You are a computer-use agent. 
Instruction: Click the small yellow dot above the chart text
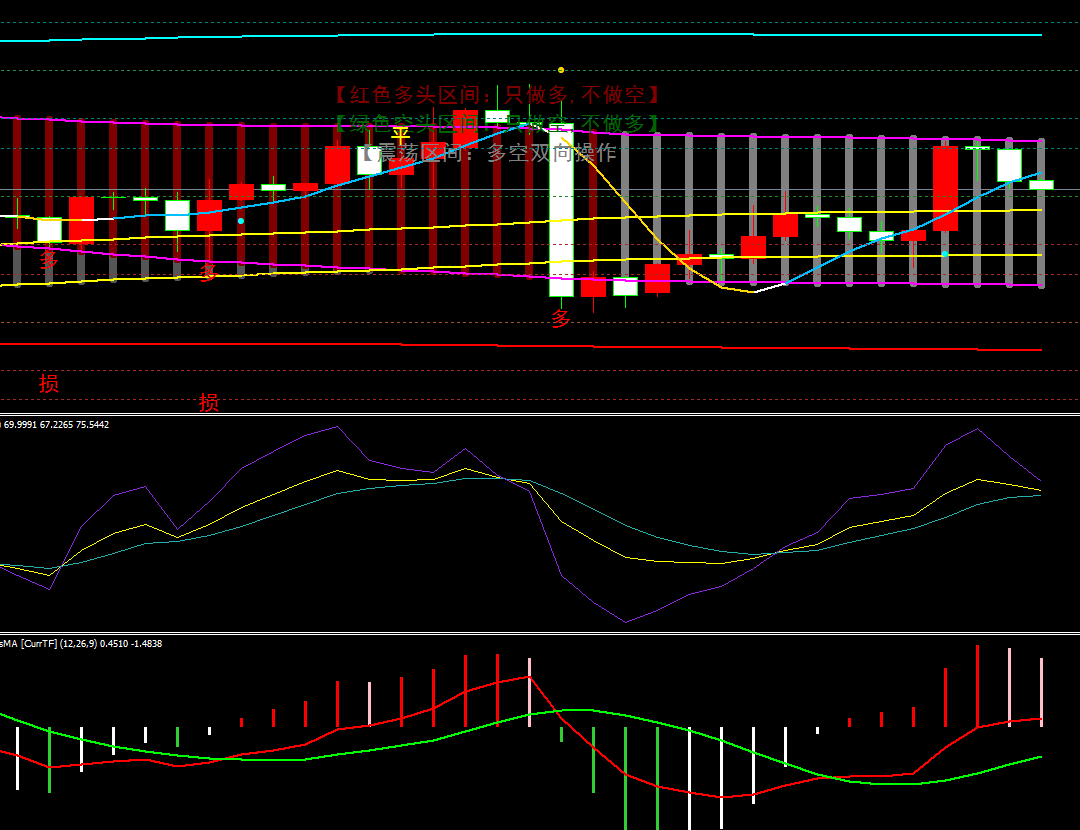pos(561,70)
